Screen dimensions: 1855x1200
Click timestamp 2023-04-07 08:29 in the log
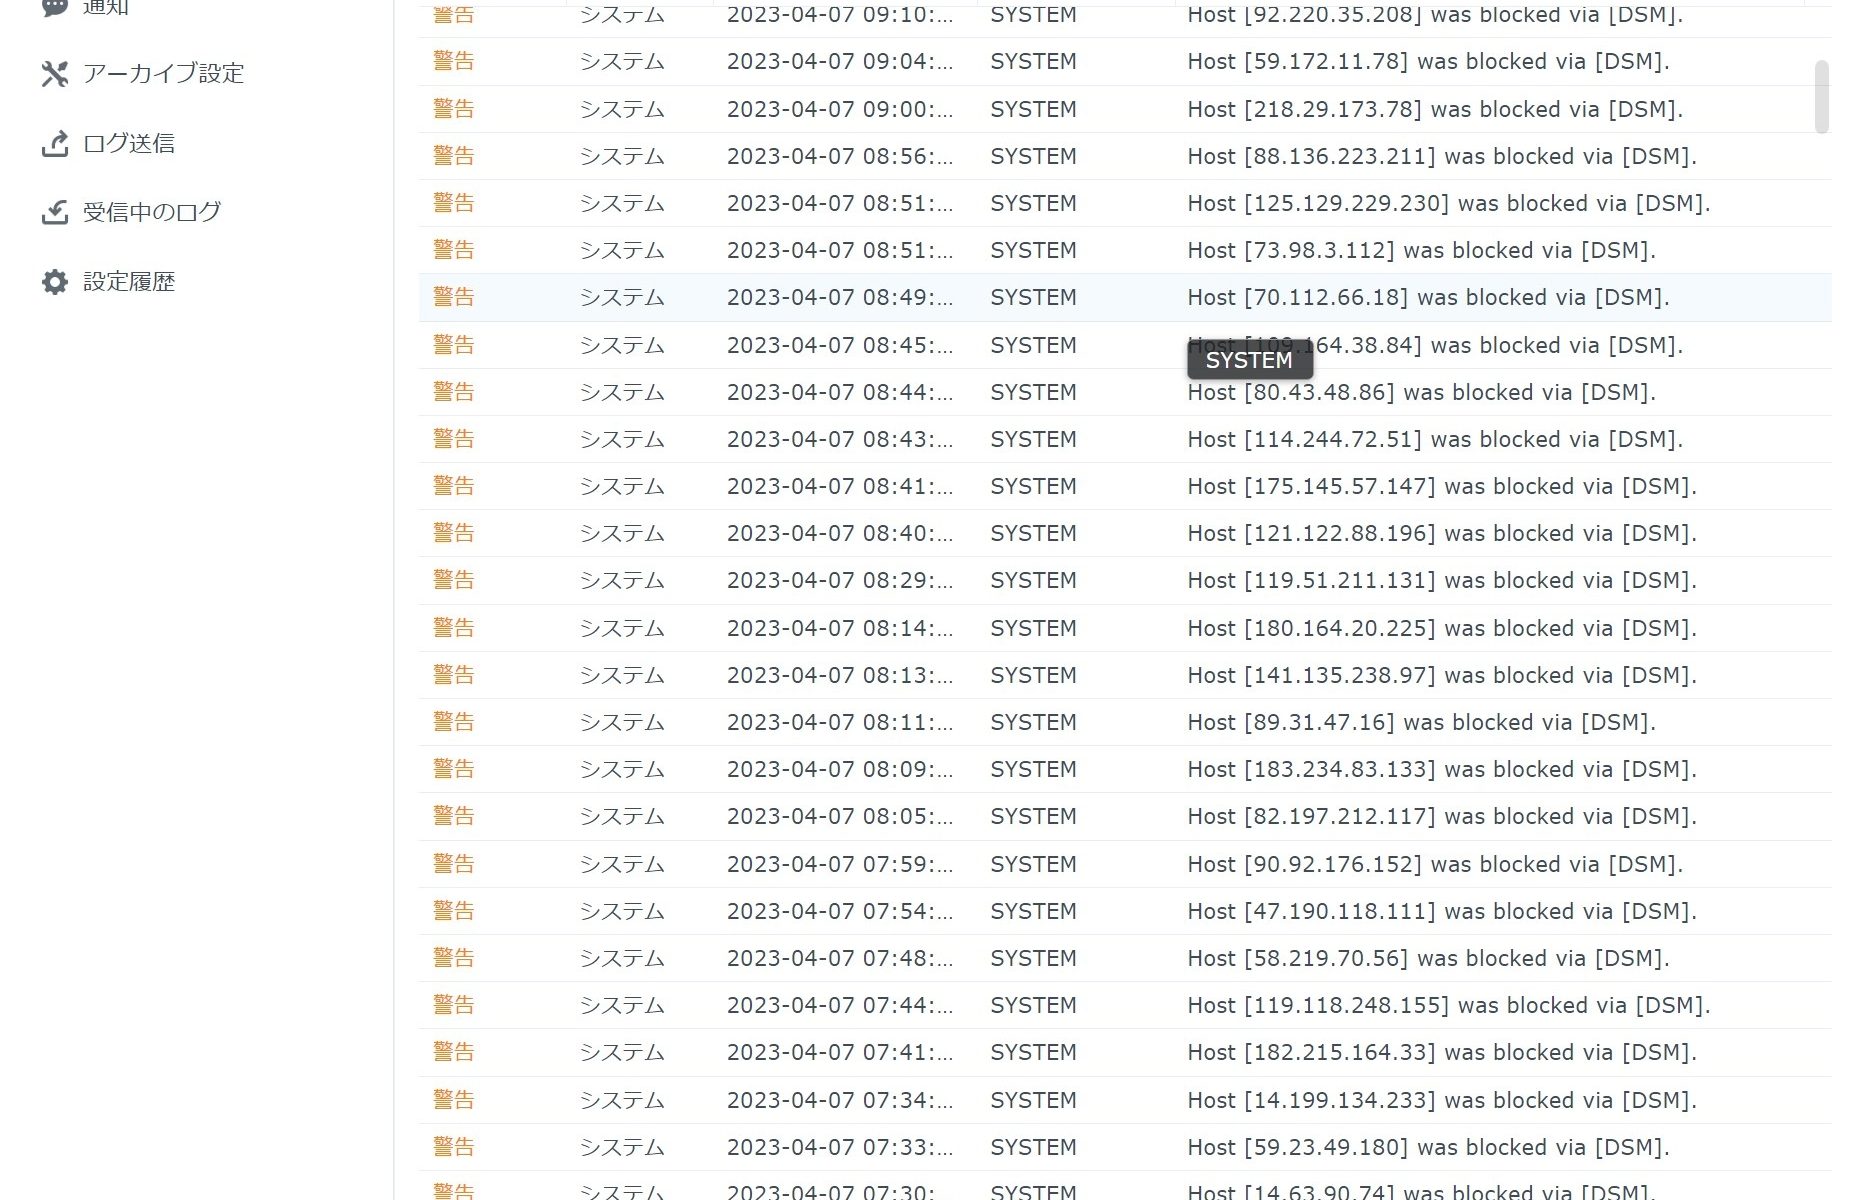(x=839, y=581)
